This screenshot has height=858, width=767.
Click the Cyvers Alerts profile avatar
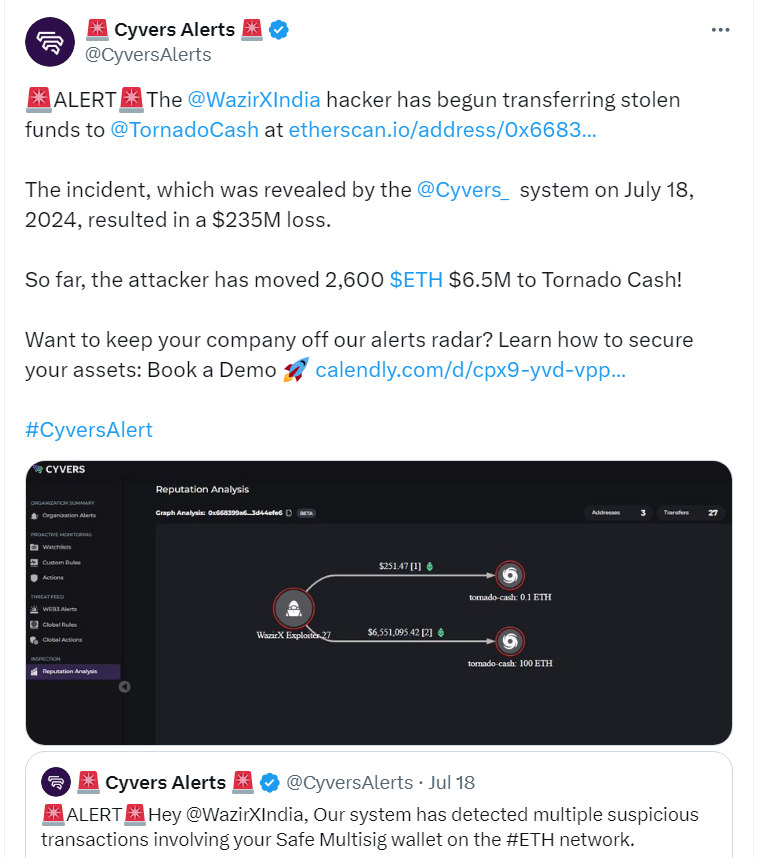(50, 42)
